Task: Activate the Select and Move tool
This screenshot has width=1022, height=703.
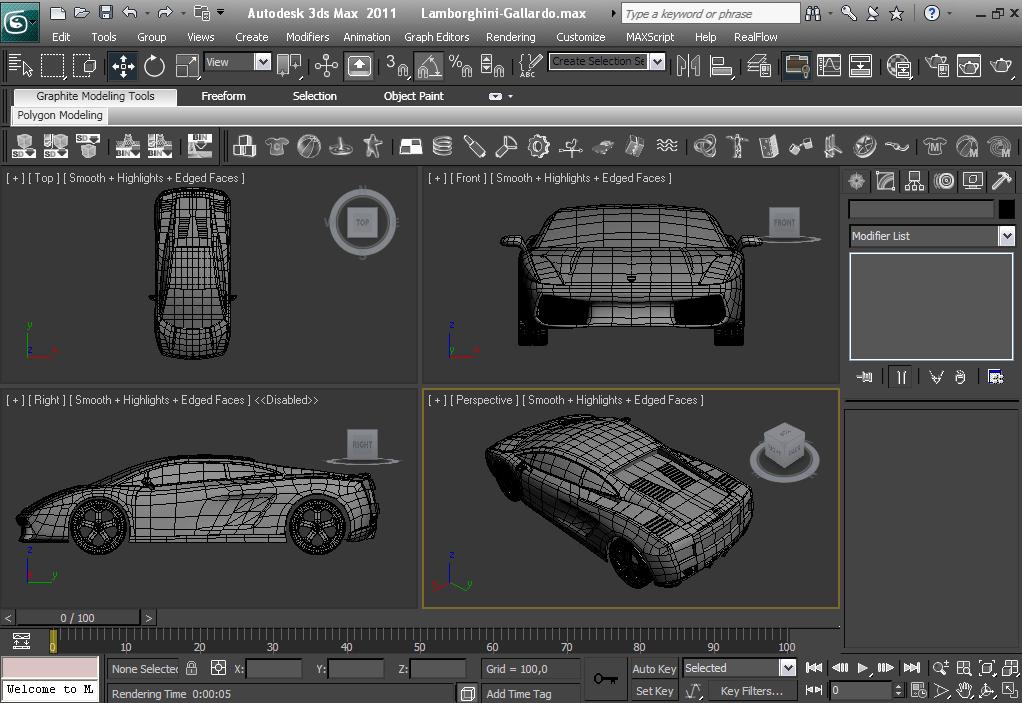Action: (122, 66)
